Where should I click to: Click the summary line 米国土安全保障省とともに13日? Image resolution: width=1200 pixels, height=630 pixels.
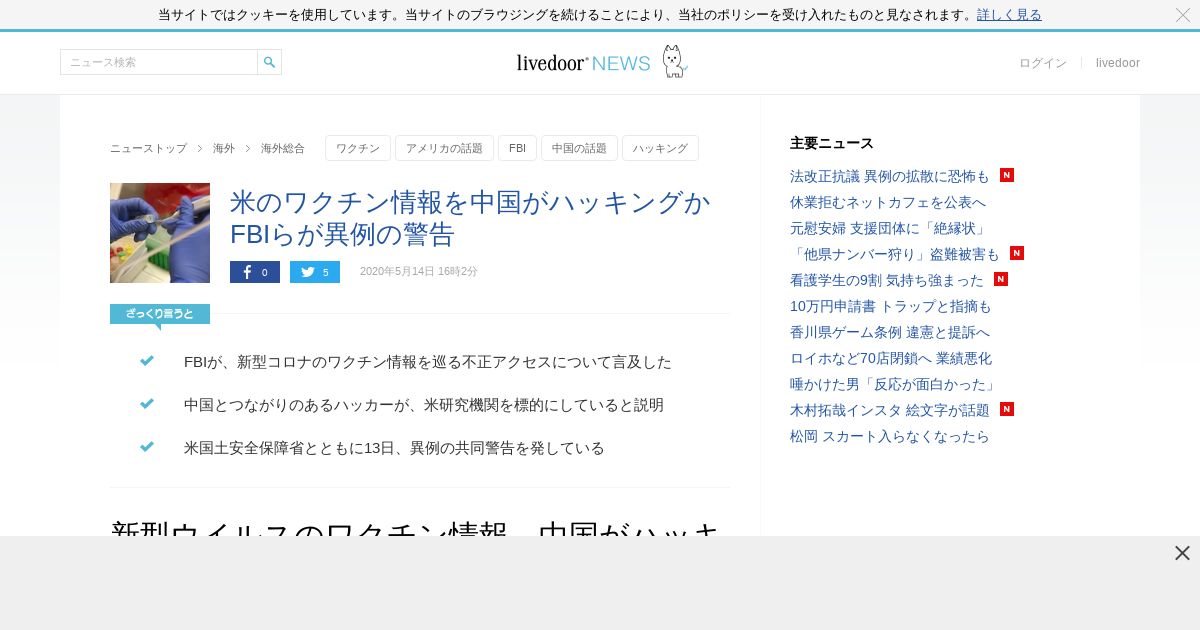[x=394, y=448]
